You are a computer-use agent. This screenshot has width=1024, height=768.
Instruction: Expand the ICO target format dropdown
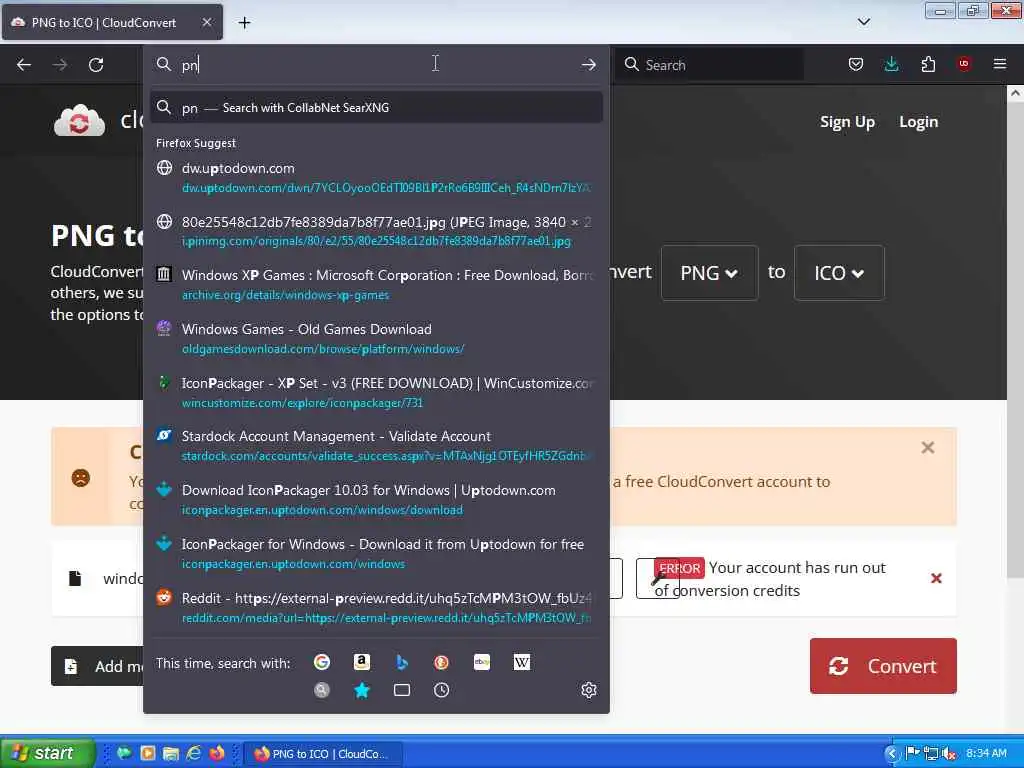pos(839,273)
